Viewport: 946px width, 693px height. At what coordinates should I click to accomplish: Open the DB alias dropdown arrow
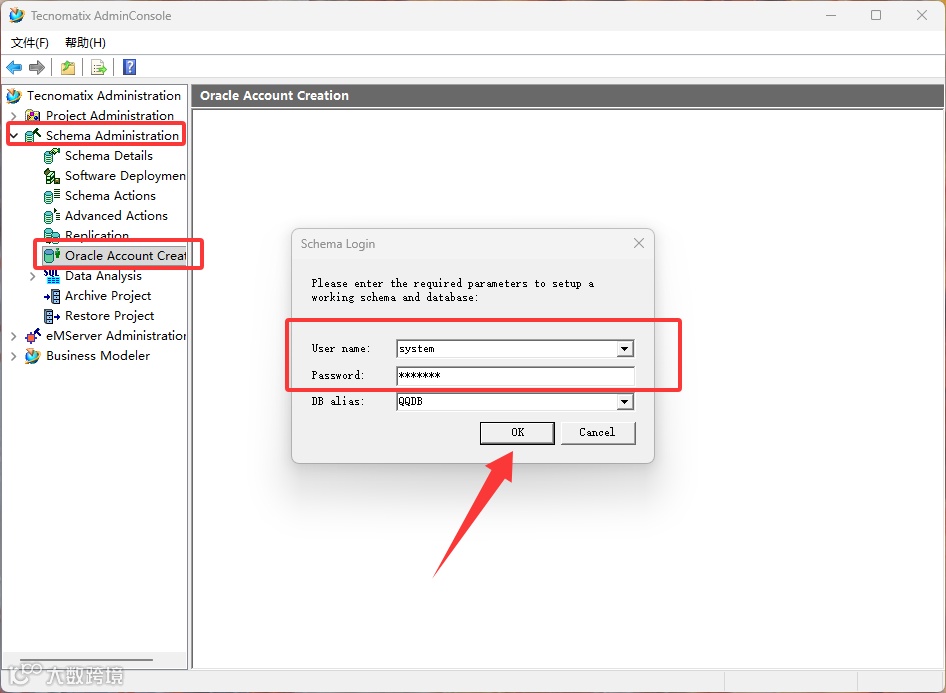point(625,401)
